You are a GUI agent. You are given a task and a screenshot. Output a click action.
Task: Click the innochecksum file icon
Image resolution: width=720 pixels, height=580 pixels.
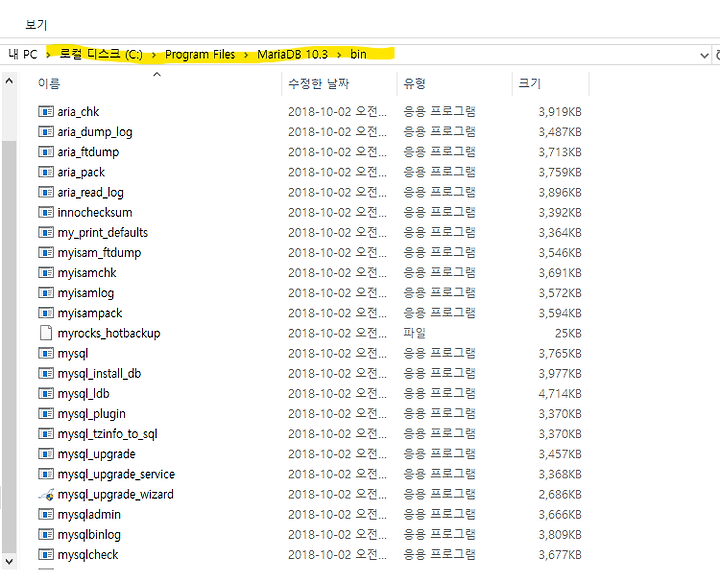(x=46, y=212)
